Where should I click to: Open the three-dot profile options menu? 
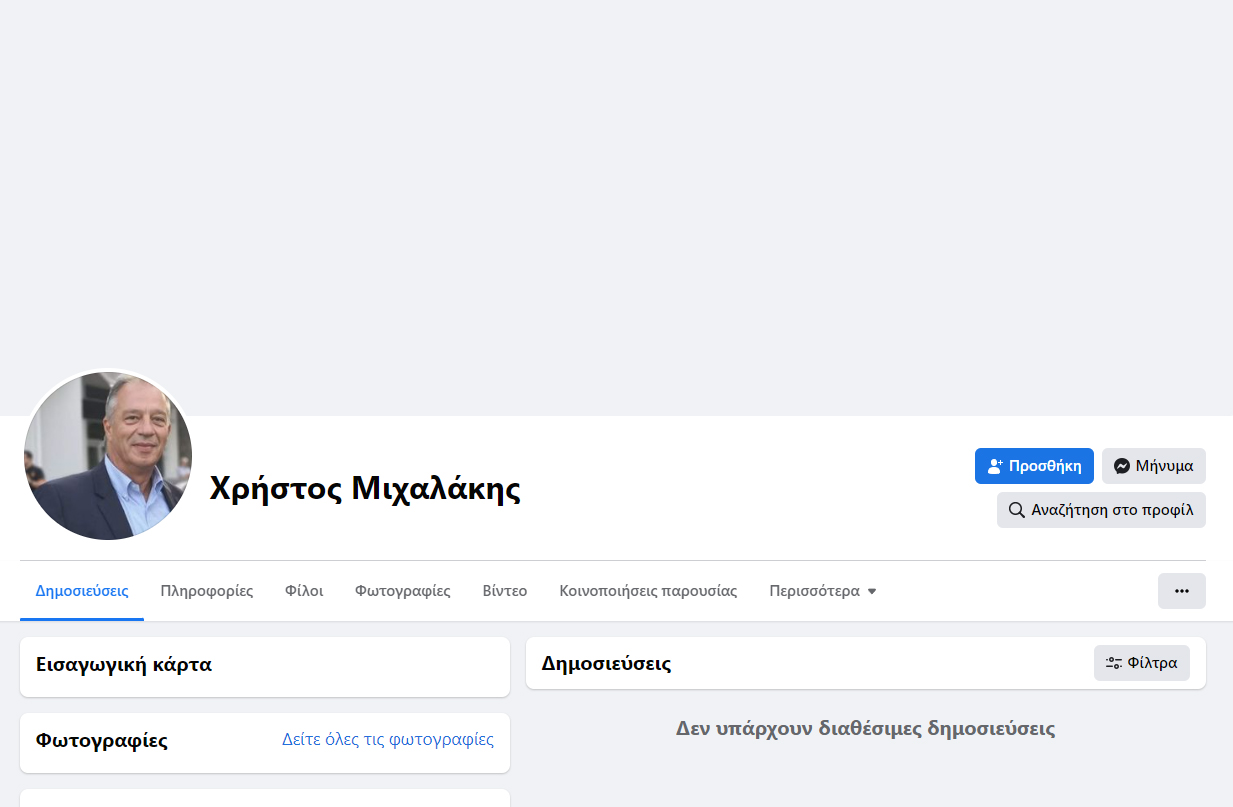[1181, 591]
